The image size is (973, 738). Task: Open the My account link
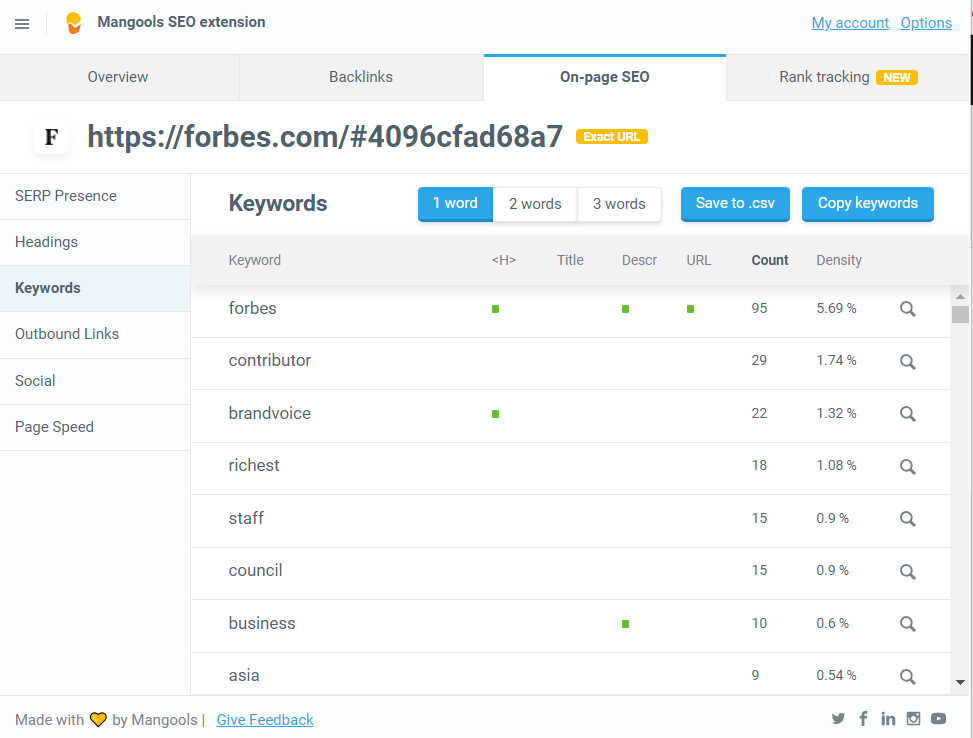pyautogui.click(x=850, y=23)
